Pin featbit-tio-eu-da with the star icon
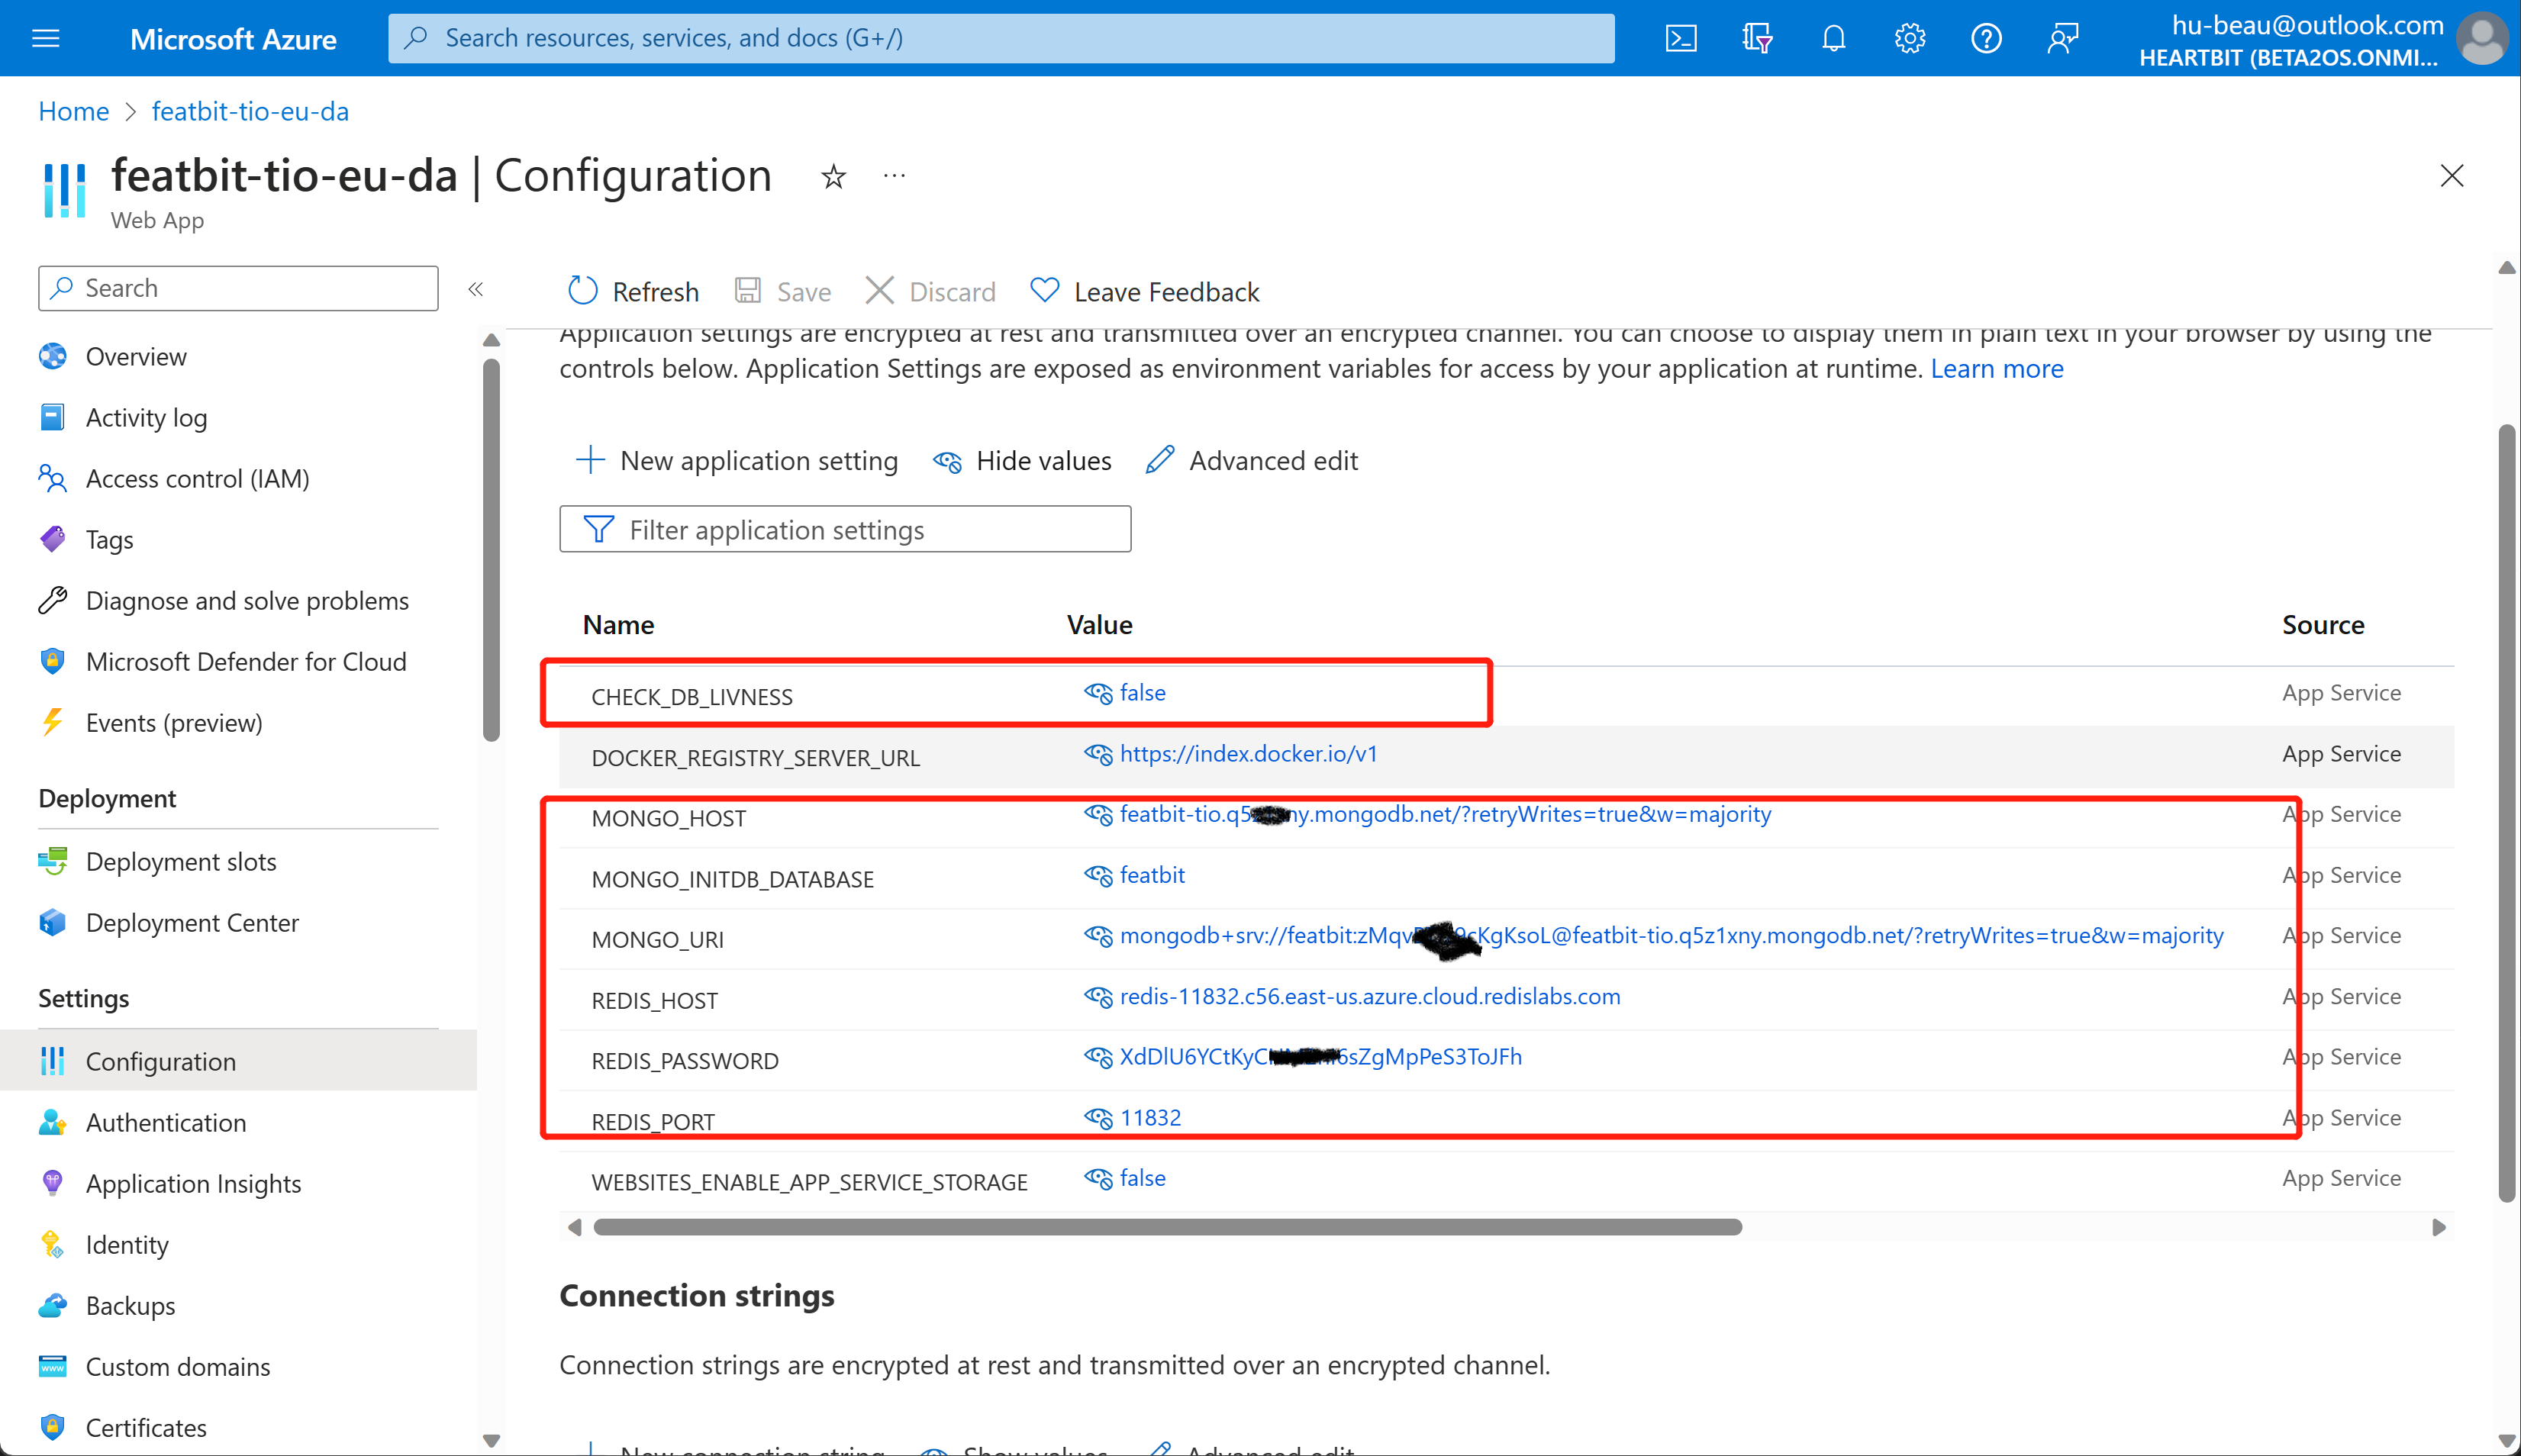 point(833,177)
